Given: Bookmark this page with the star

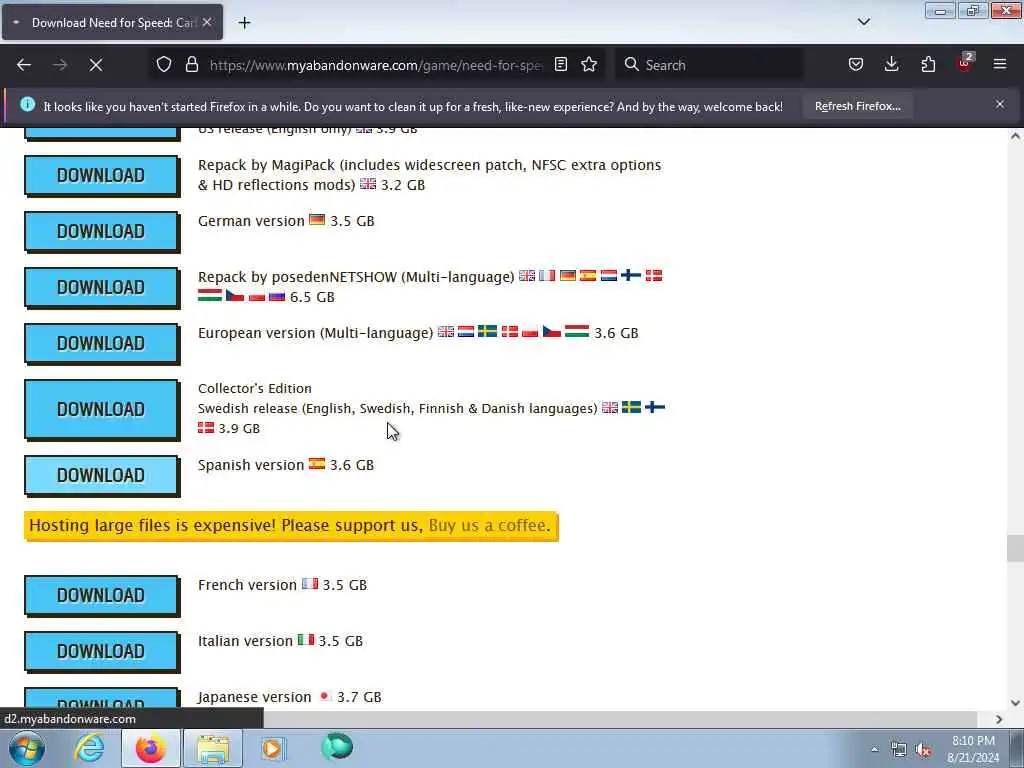Looking at the screenshot, I should [589, 65].
